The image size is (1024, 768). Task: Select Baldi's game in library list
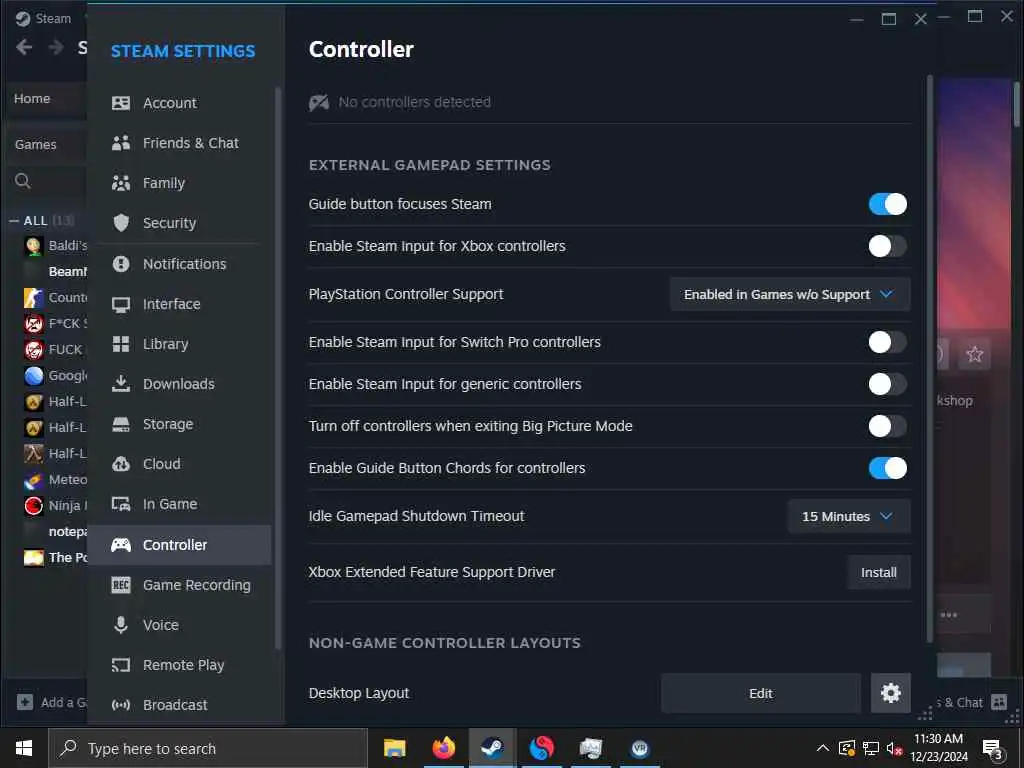[55, 246]
